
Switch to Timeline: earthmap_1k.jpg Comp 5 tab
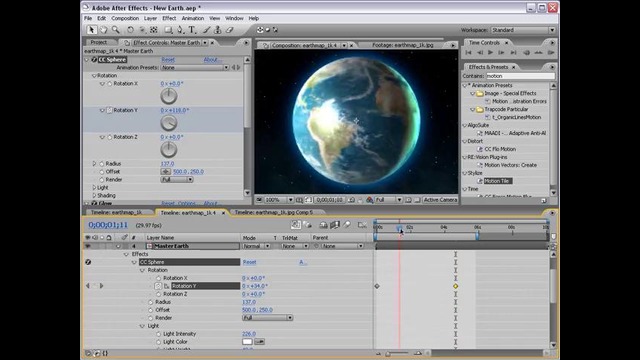(274, 213)
